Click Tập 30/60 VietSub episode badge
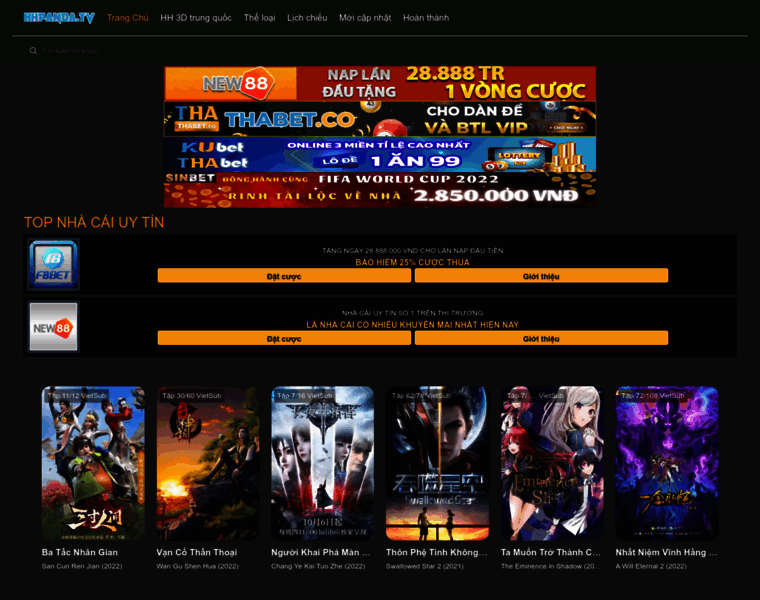Screen dimensions: 760x600 point(191,395)
